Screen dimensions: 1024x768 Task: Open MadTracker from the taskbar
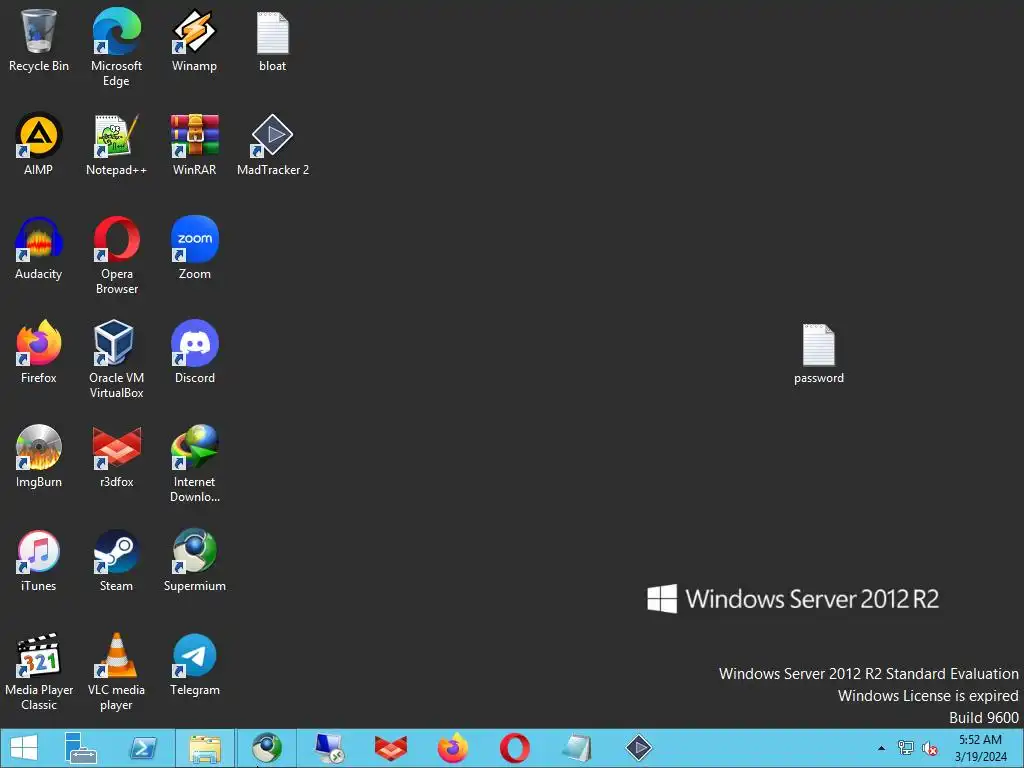pos(639,748)
